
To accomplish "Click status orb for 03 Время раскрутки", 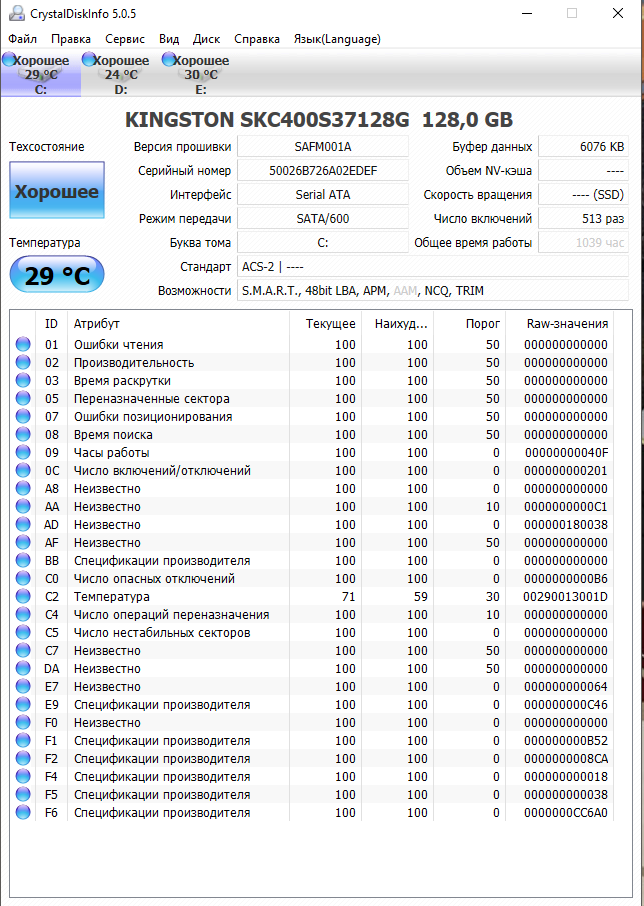I will [23, 381].
